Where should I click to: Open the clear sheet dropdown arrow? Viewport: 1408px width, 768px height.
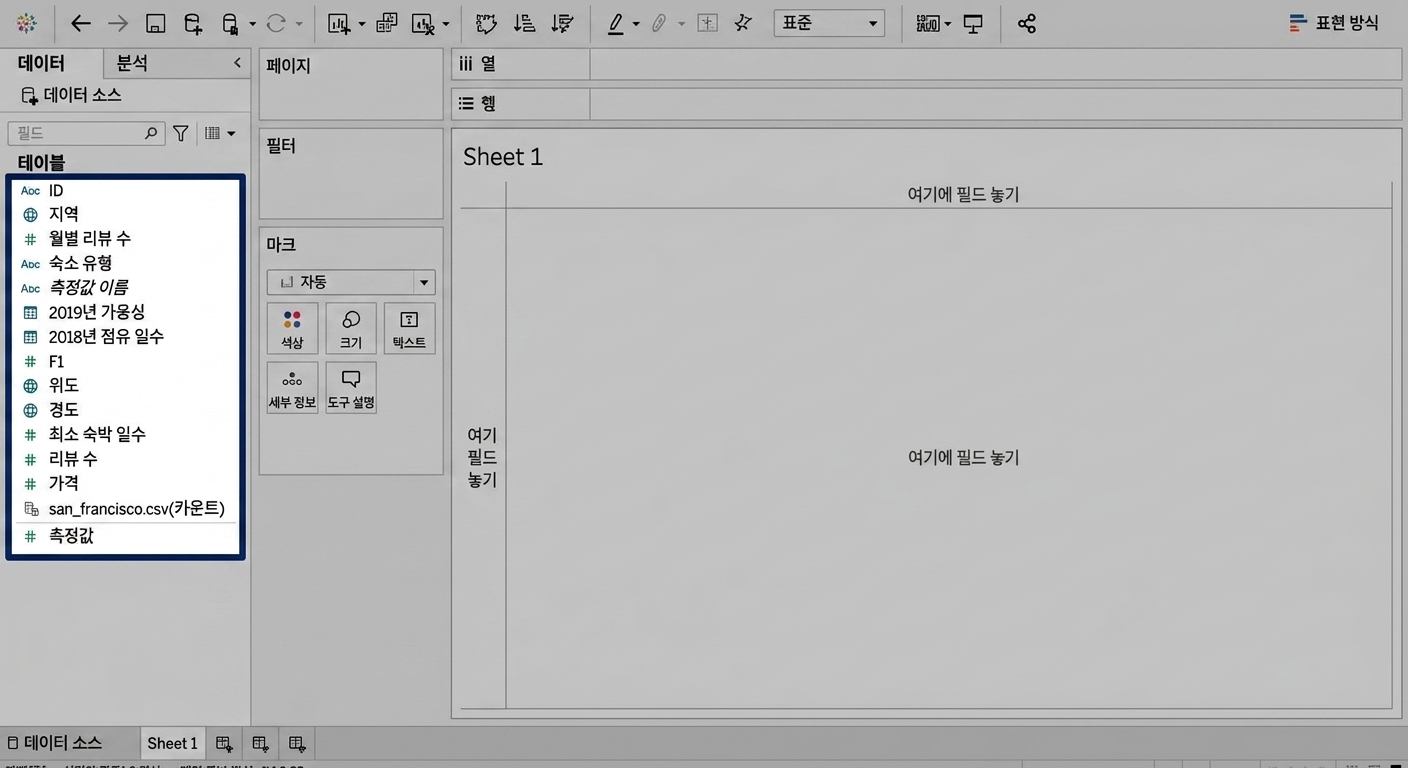tap(446, 24)
